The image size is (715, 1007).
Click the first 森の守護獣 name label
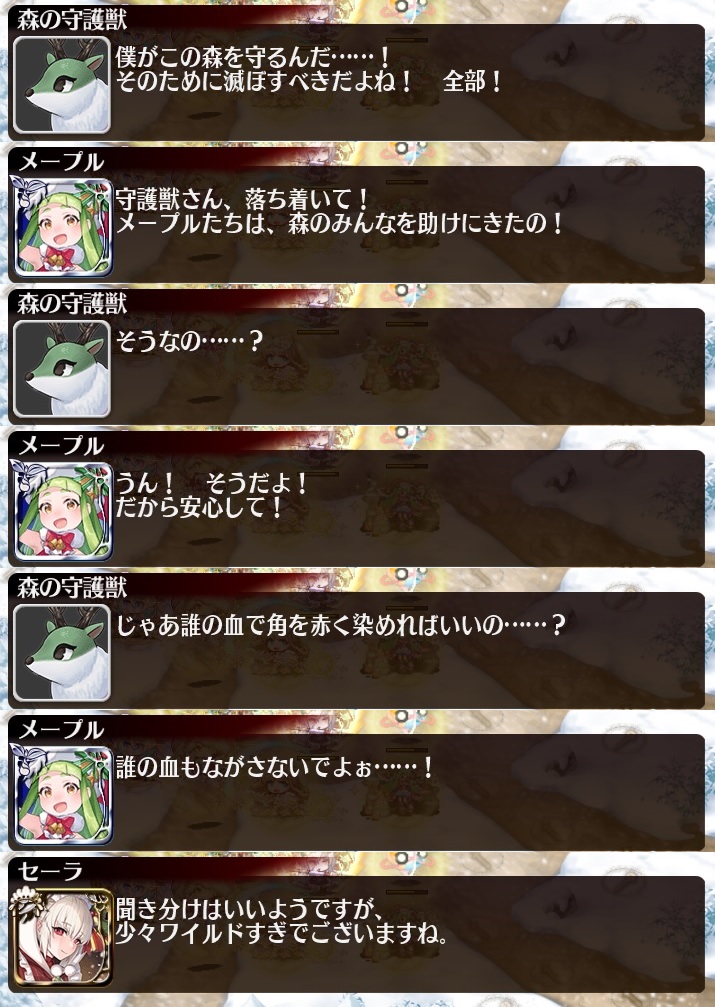pyautogui.click(x=72, y=19)
